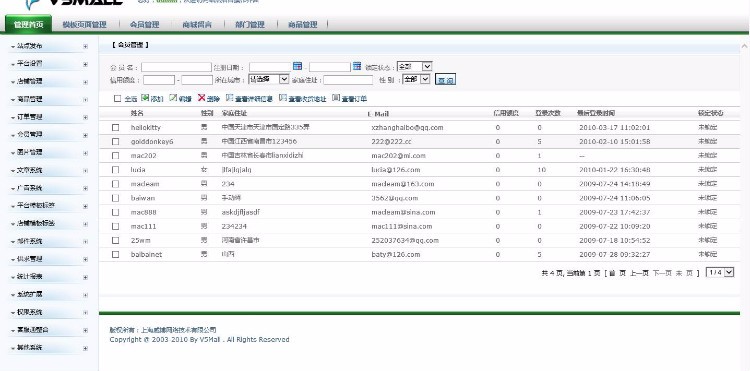Go to 首页 first page link
Viewport: 750px width, 371px height.
(618, 273)
